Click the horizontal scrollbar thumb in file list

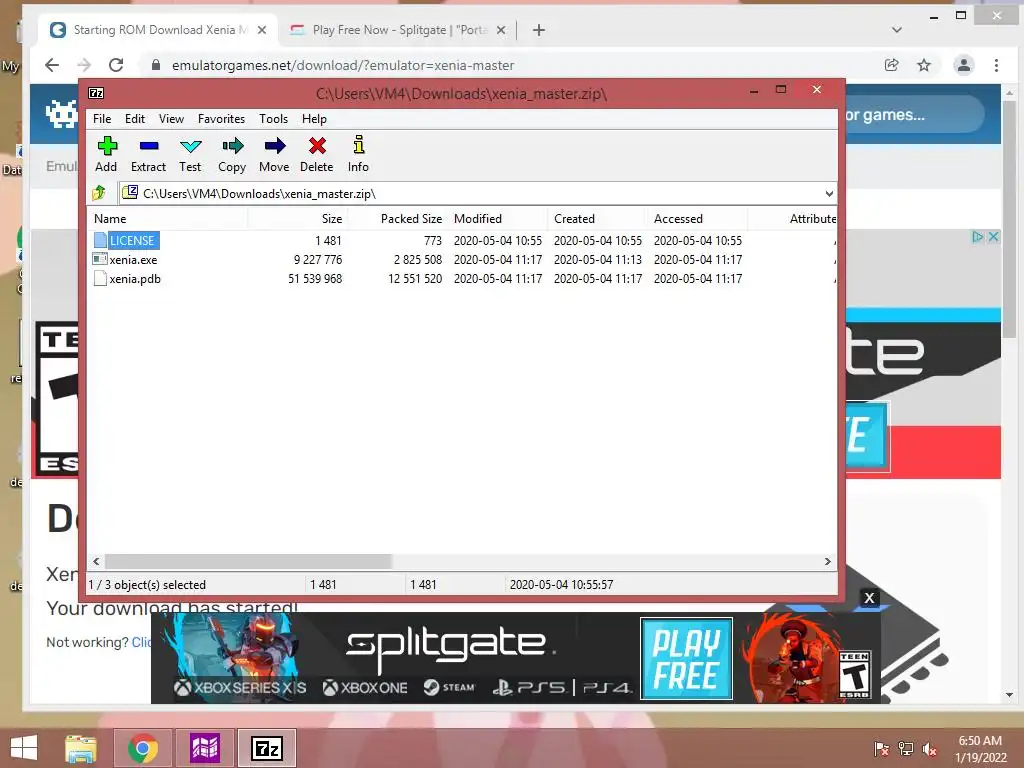pos(248,562)
